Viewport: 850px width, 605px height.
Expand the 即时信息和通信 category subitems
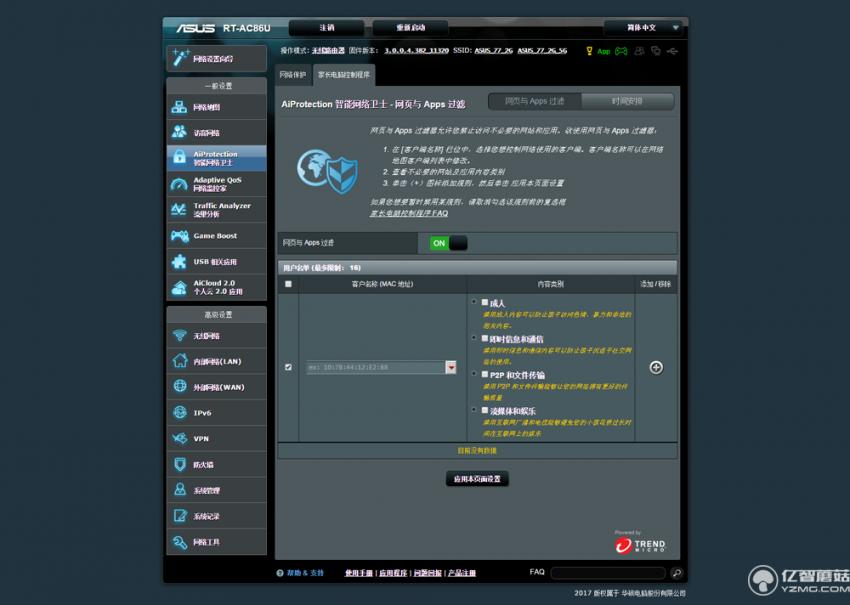pyautogui.click(x=474, y=338)
